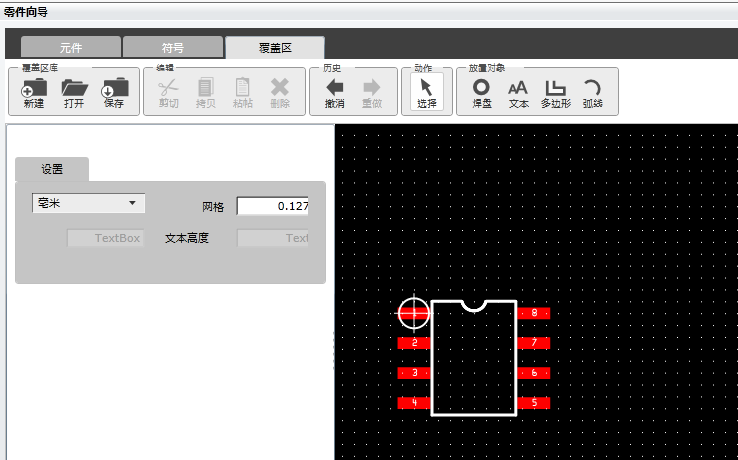This screenshot has height=460, width=738.
Task: Click the 网格 label text
Action: [x=213, y=207]
